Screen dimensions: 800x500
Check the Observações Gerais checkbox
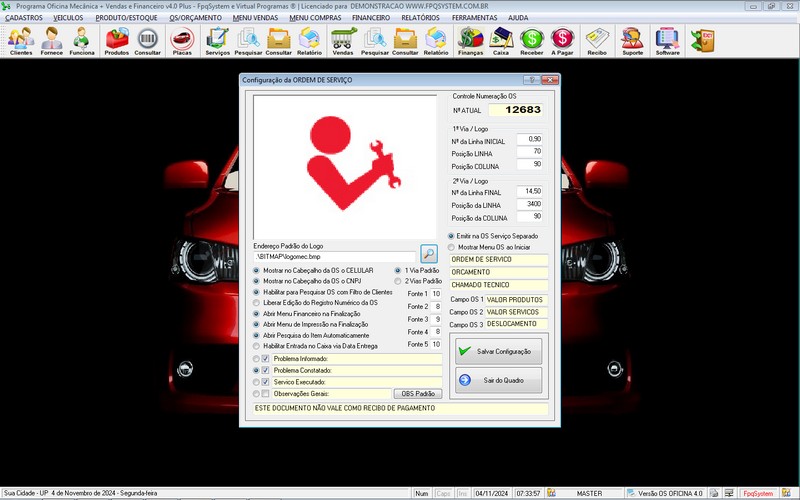coord(265,394)
